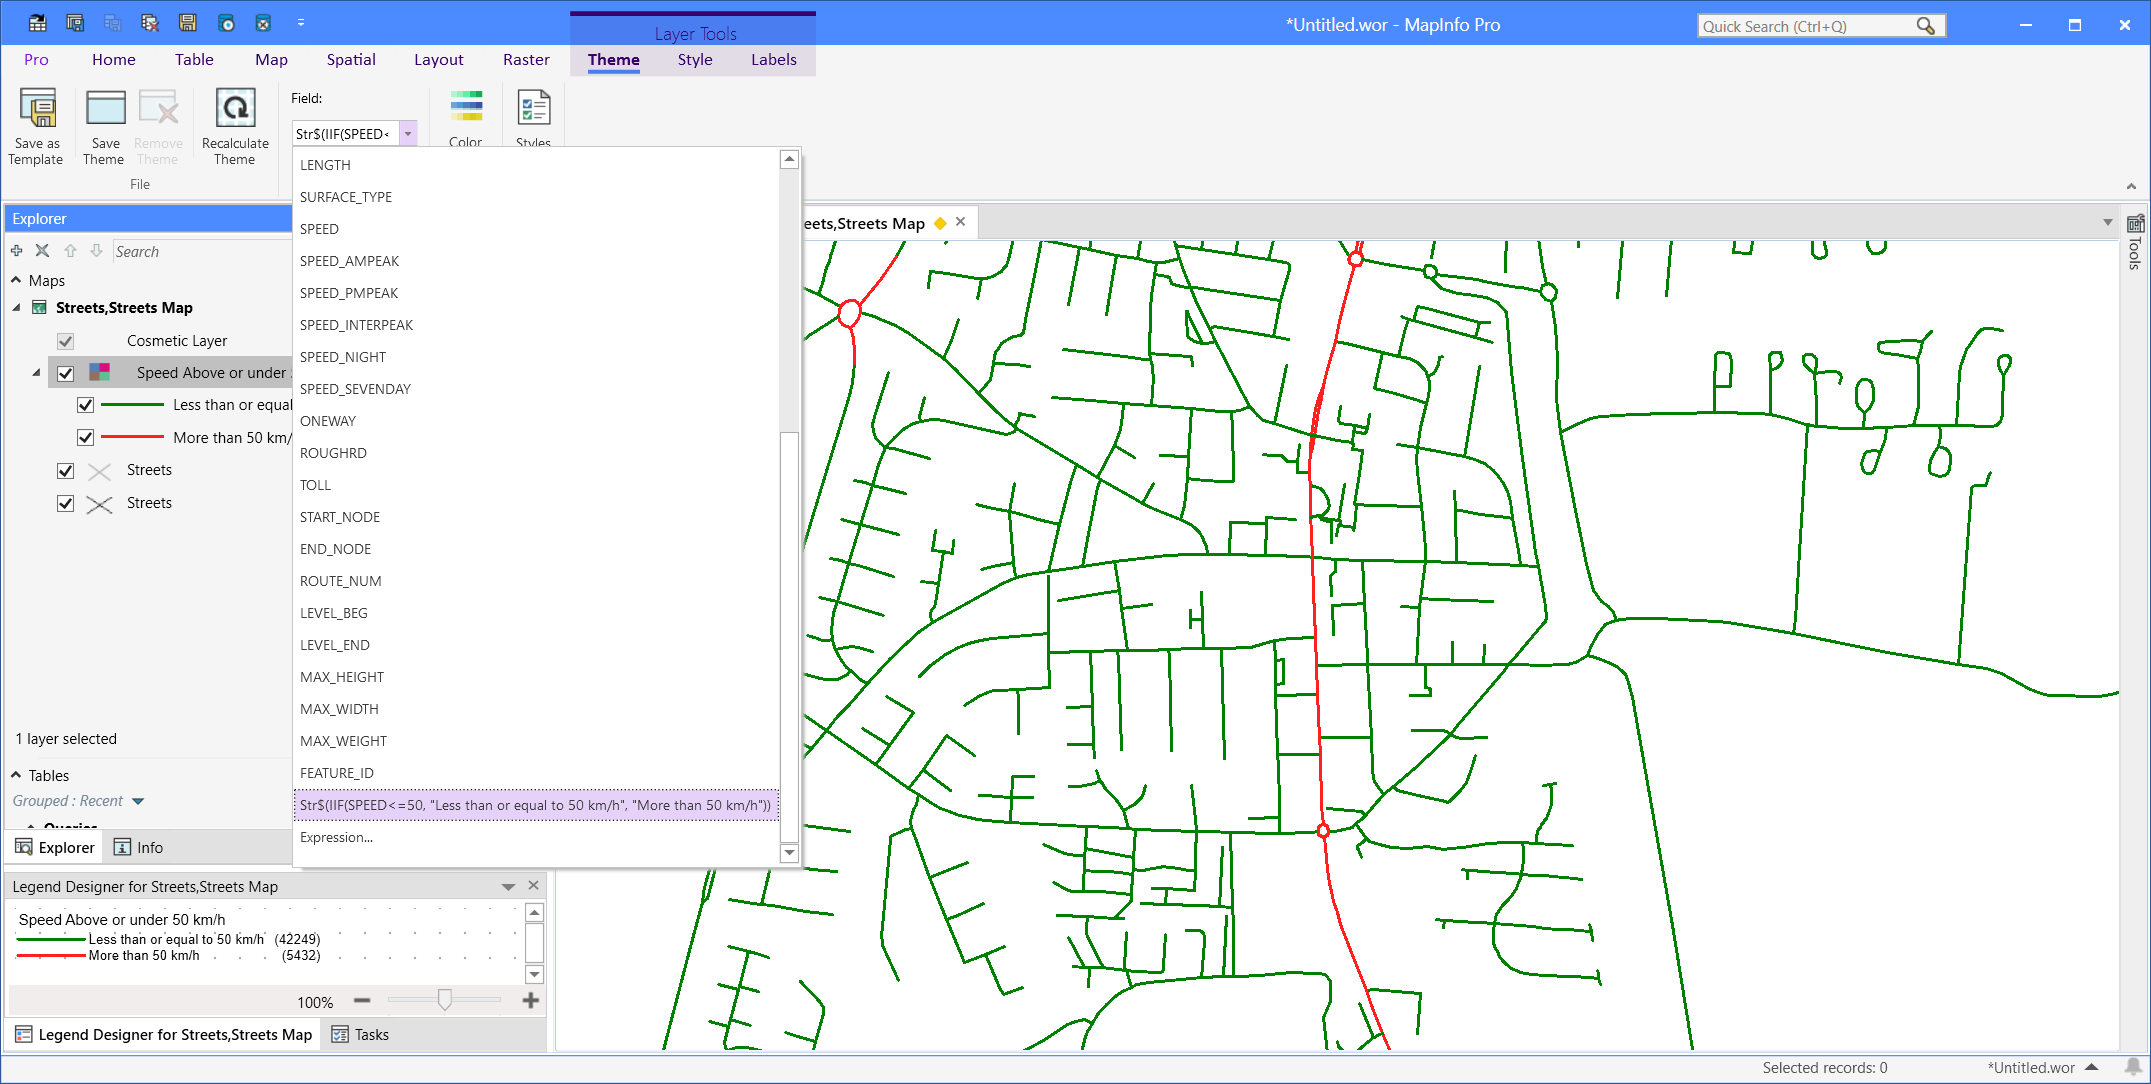
Task: Switch to the Style ribbon tab
Action: pos(694,60)
